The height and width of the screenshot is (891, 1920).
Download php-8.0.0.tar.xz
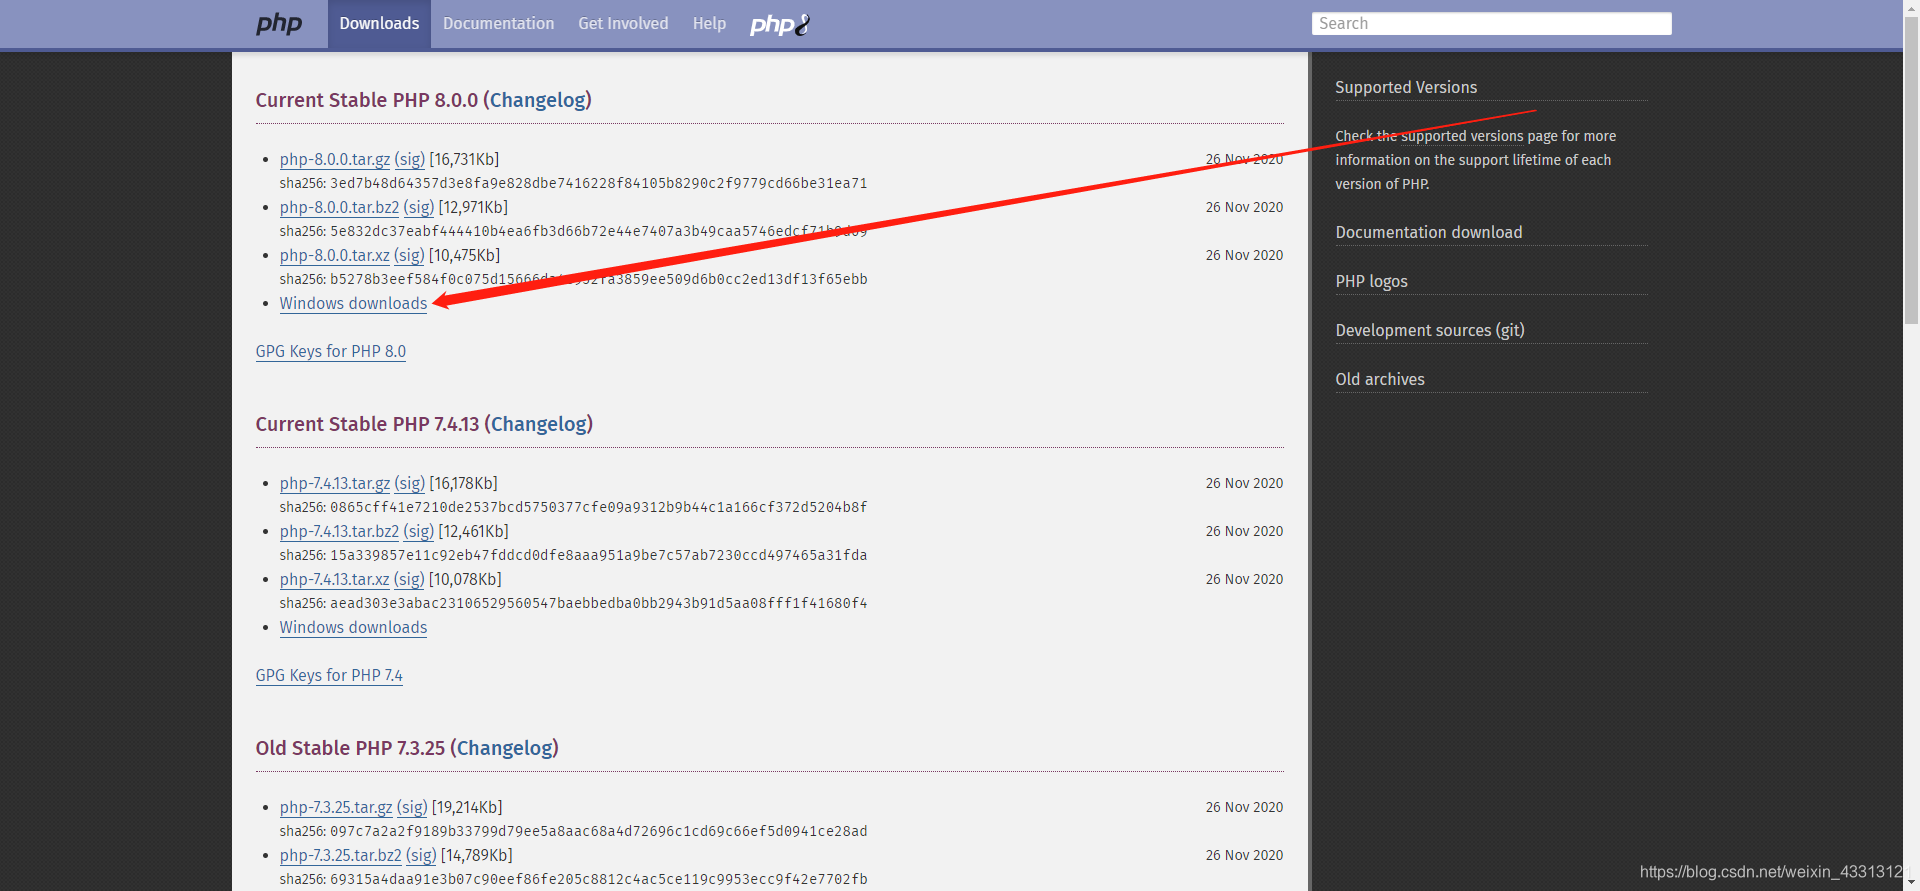point(335,255)
